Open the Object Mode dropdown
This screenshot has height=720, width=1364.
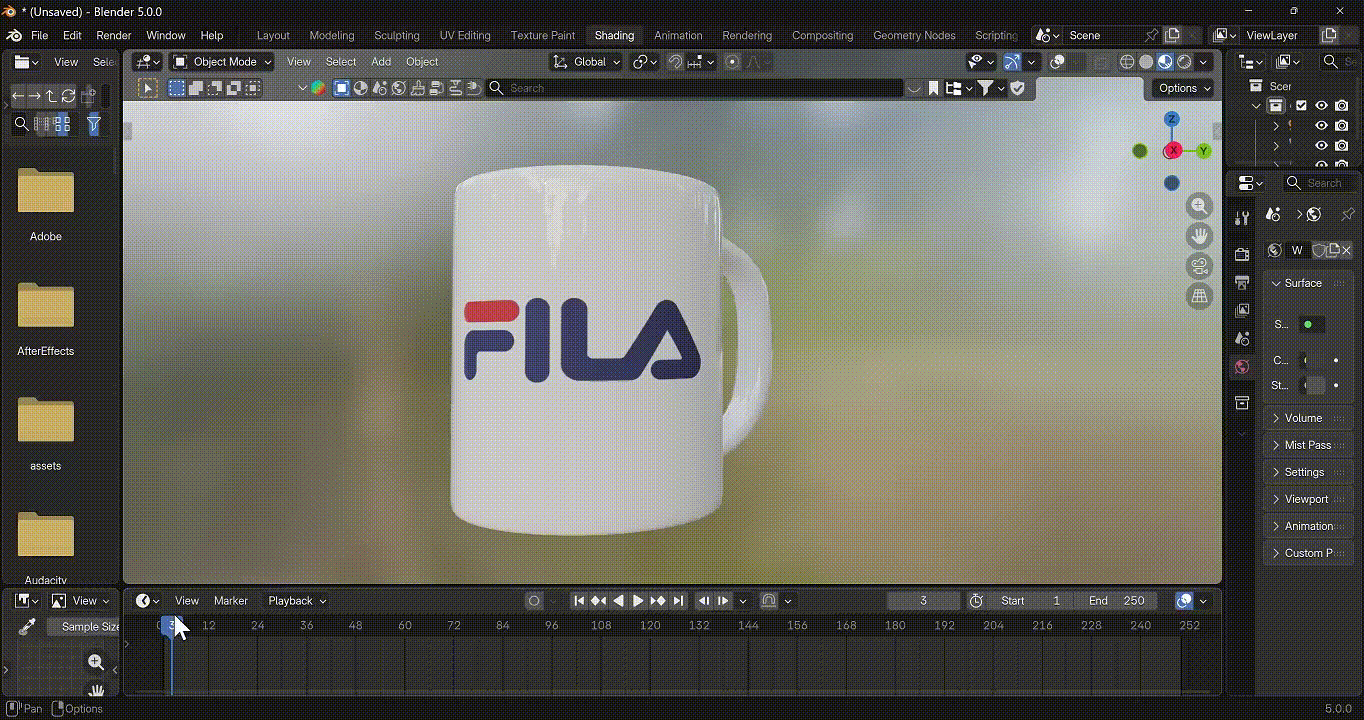[x=222, y=62]
